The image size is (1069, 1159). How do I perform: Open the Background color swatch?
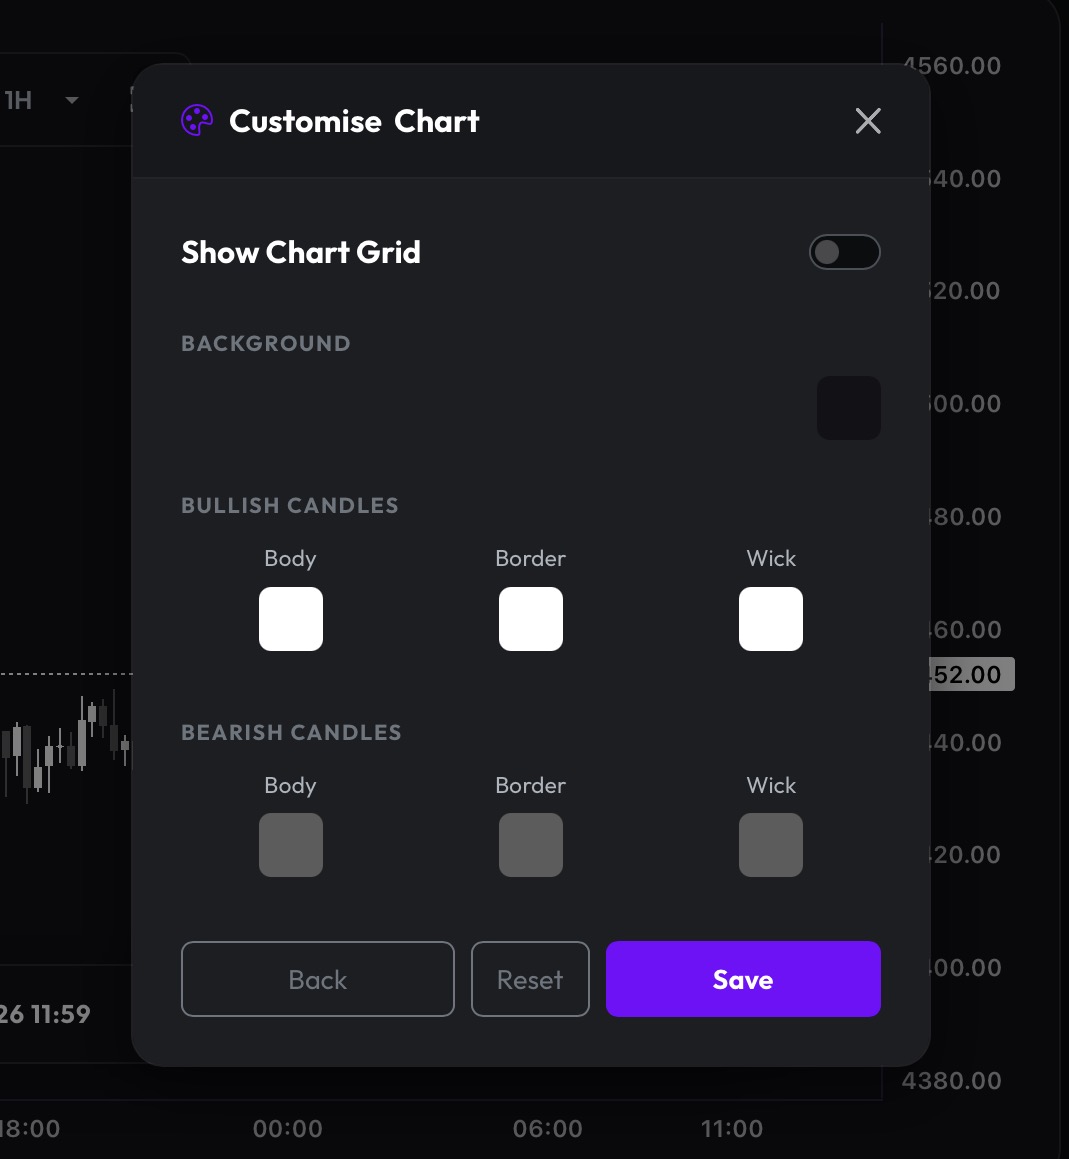point(848,408)
